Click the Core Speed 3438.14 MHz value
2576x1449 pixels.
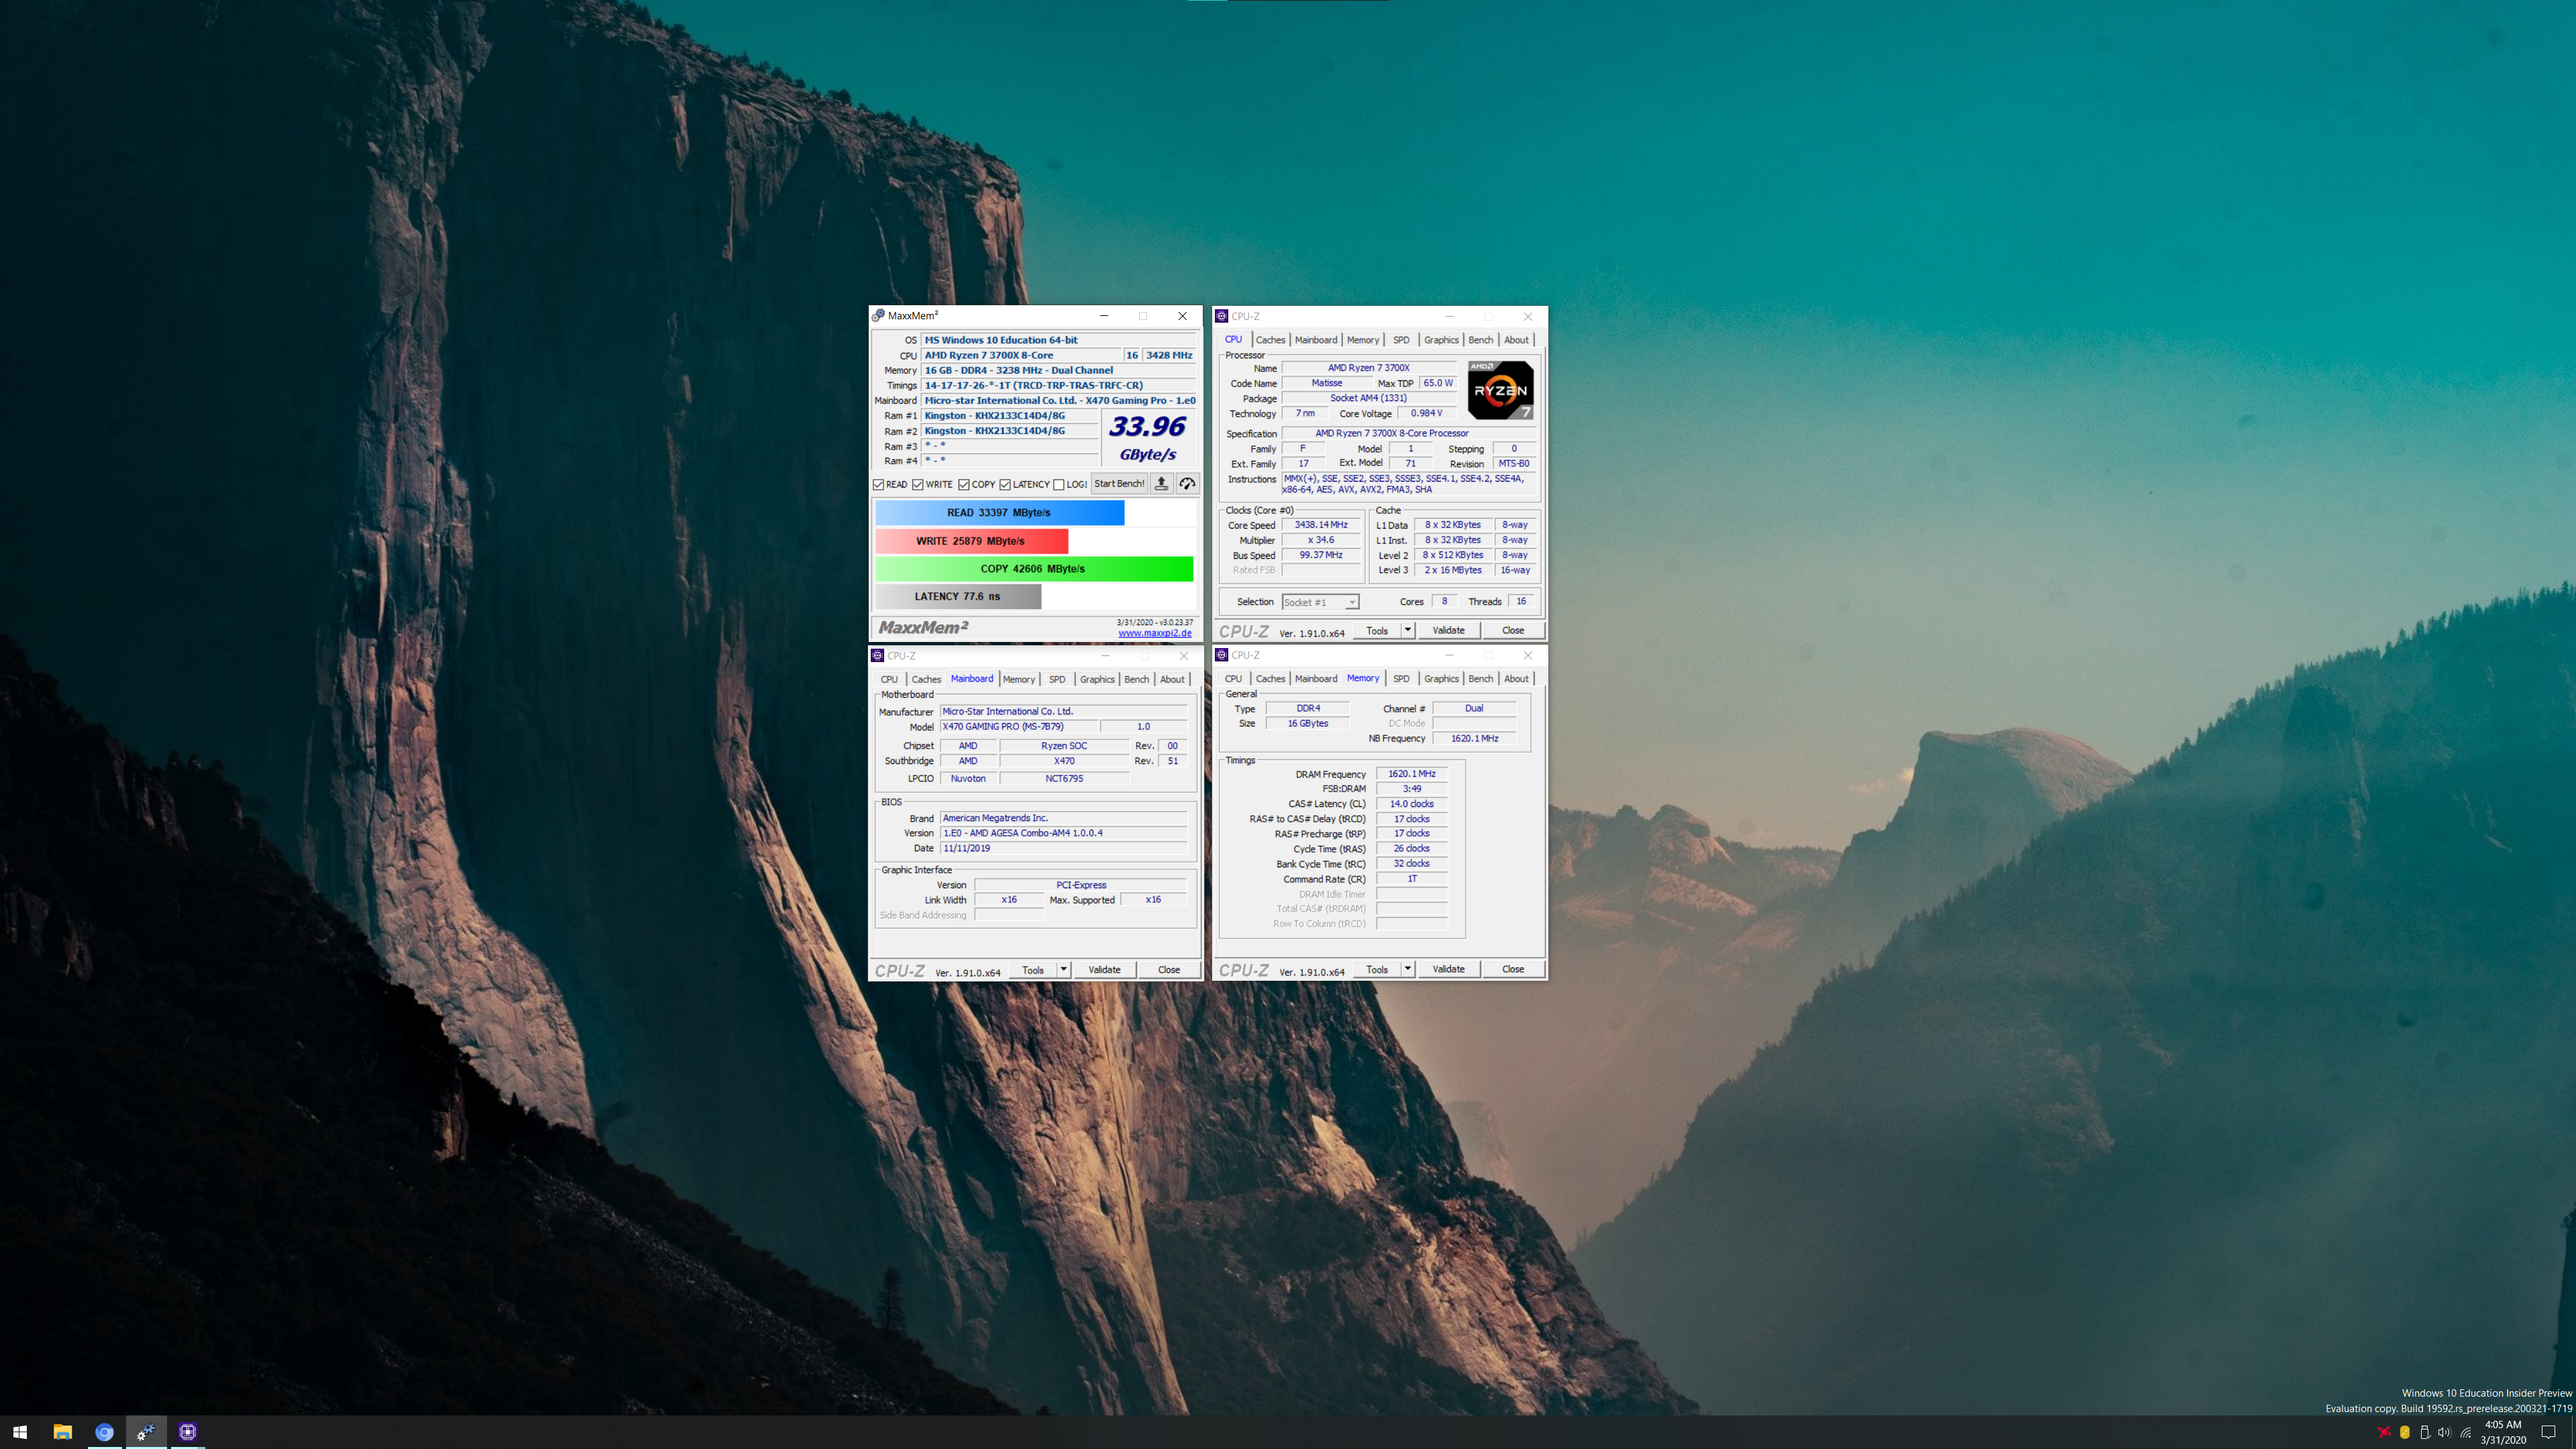tap(1321, 525)
